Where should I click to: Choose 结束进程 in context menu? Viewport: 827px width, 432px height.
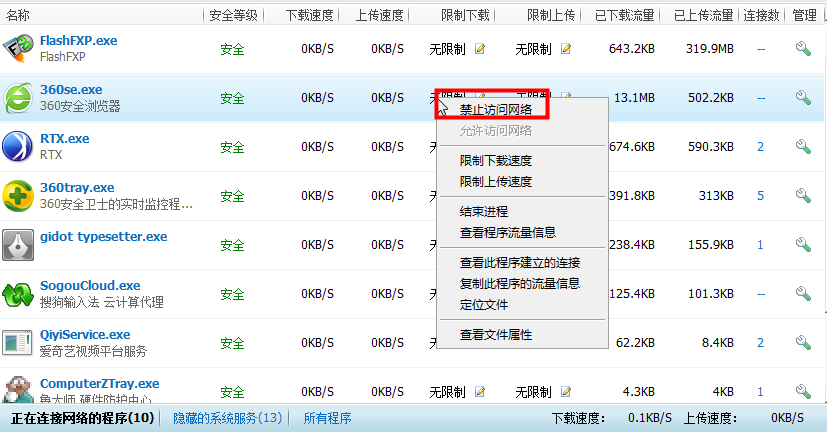[484, 212]
